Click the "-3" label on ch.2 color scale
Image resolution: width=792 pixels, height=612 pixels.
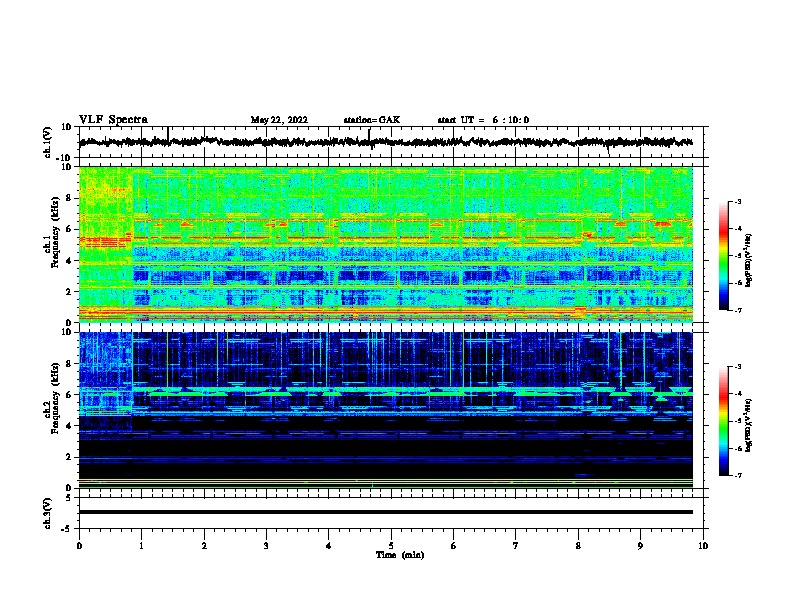(x=737, y=367)
